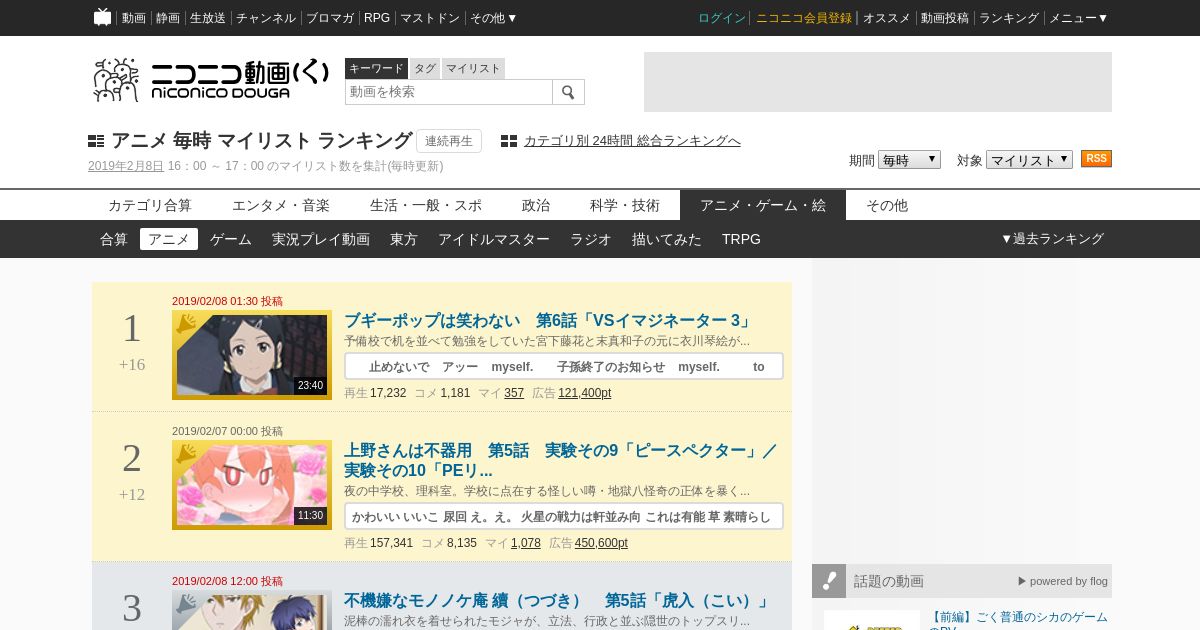1200x630 pixels.
Task: Click the powered by flog link
Action: [x=1062, y=581]
